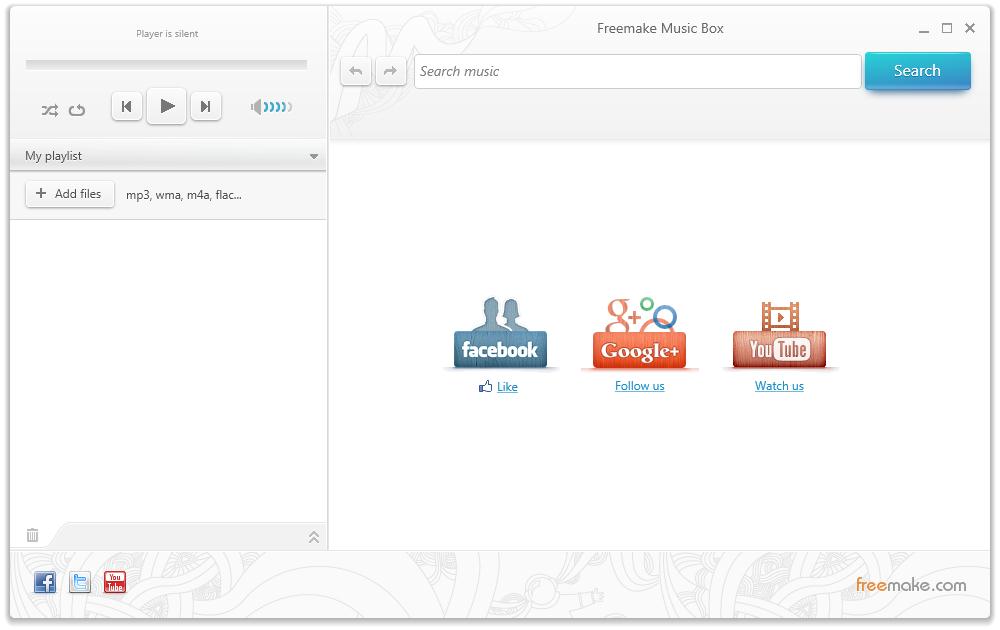The image size is (1000, 630).
Task: Focus the Search music field
Action: [638, 71]
